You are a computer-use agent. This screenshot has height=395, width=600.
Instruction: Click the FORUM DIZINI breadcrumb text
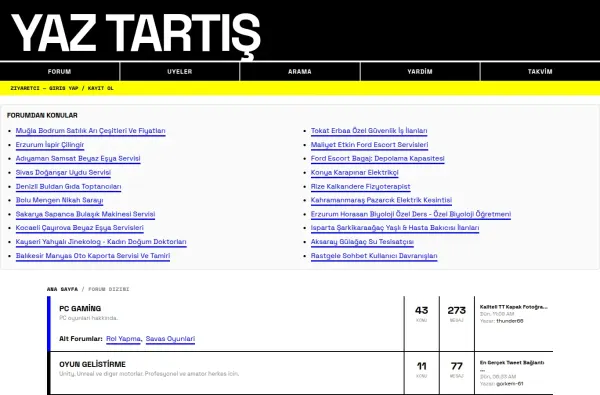click(109, 289)
